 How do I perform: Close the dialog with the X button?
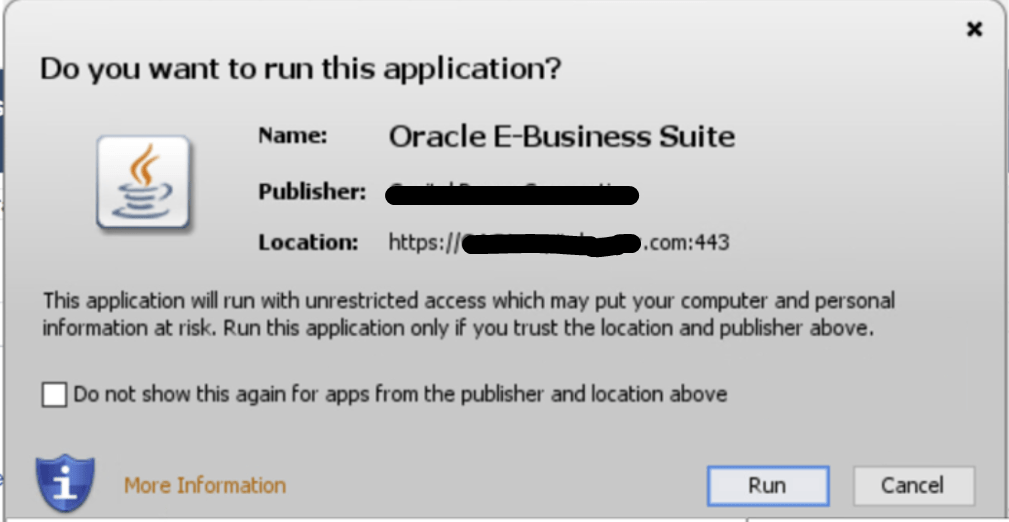(x=974, y=30)
